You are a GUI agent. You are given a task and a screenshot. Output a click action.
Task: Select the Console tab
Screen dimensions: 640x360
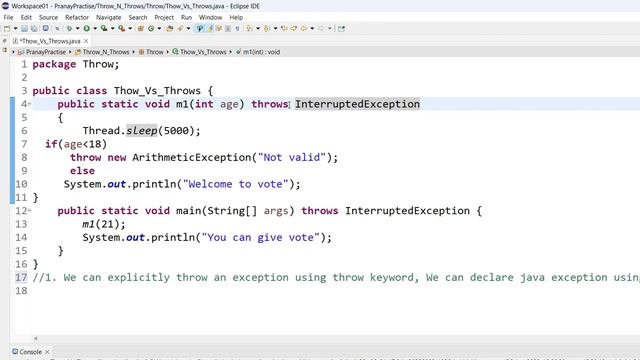coord(30,352)
